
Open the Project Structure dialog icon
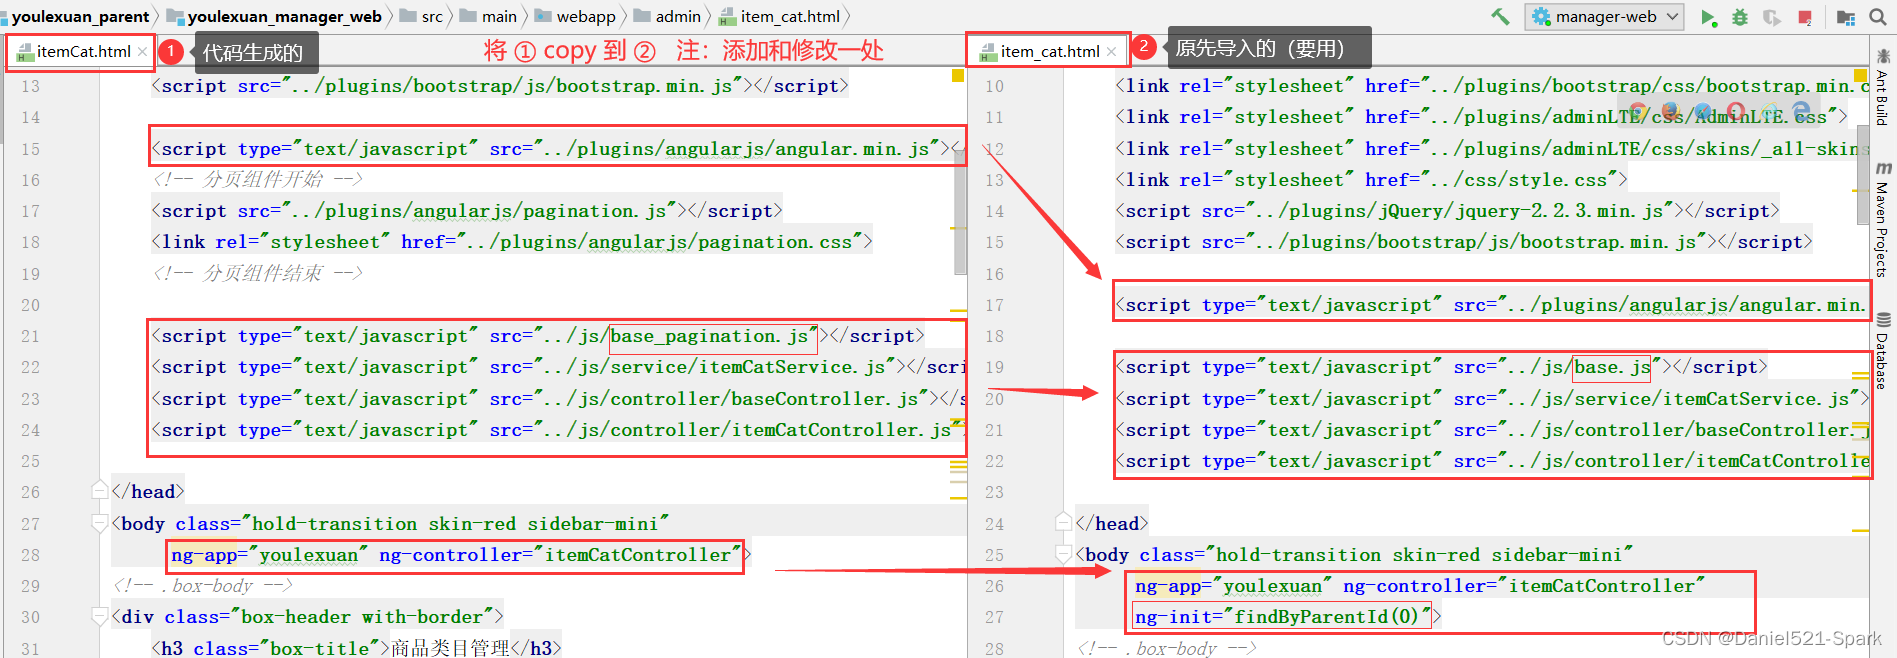(1846, 17)
